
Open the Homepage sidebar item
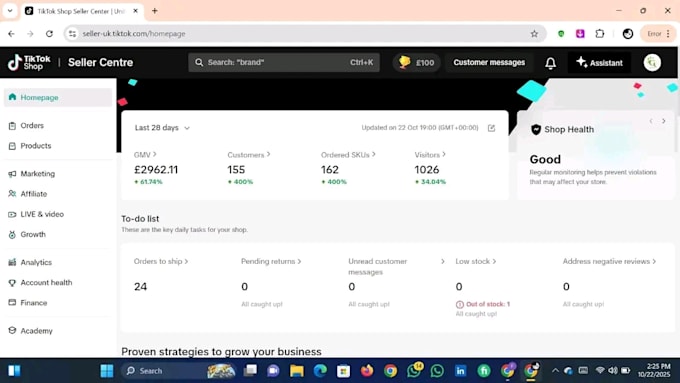pyautogui.click(x=58, y=98)
